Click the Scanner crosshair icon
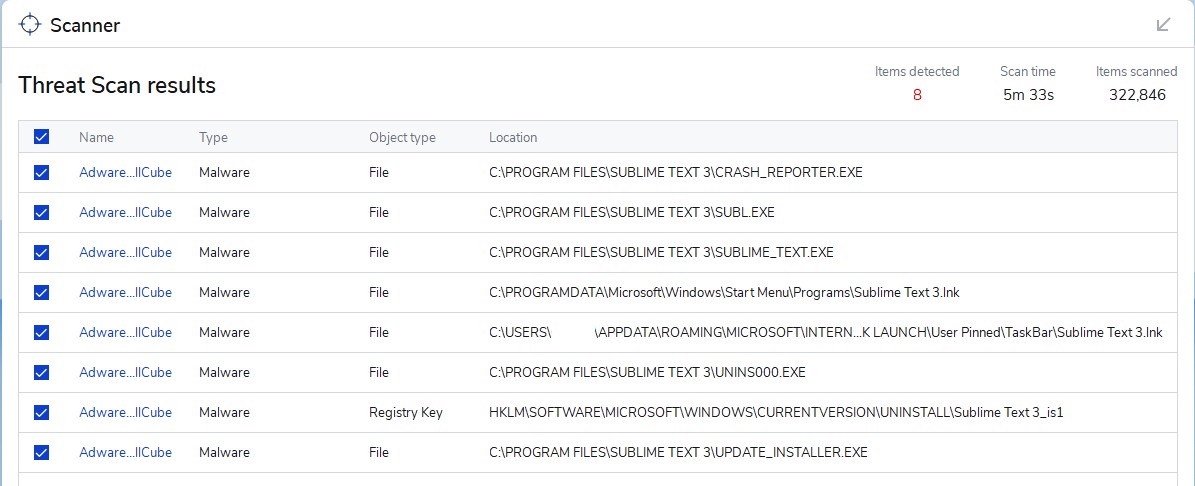The height and width of the screenshot is (486, 1195). (30, 25)
